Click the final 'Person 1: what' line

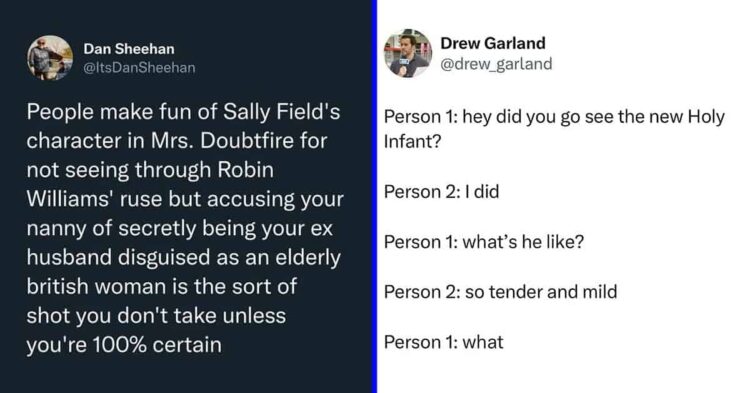(443, 342)
